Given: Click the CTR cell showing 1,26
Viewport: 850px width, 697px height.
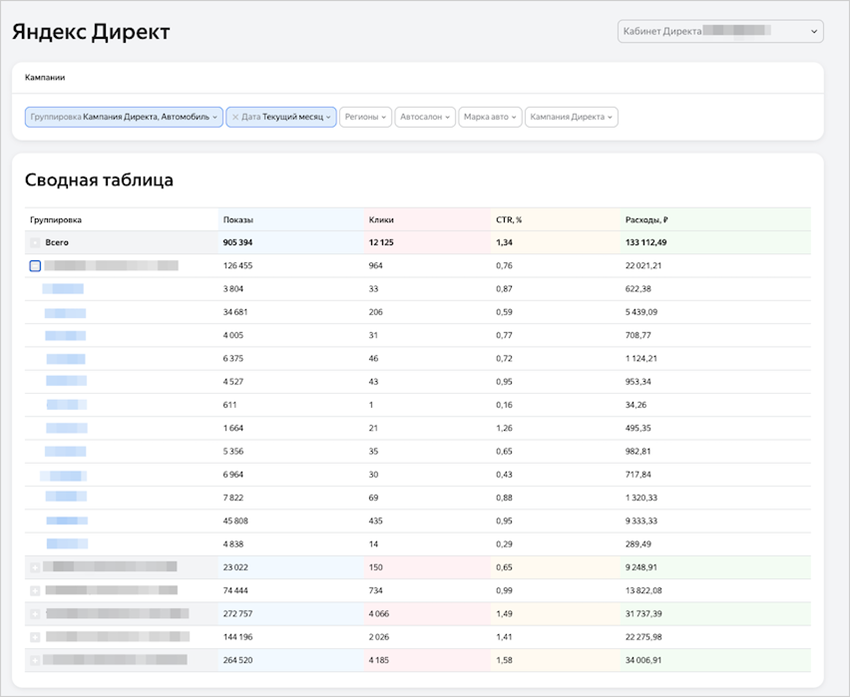Looking at the screenshot, I should pyautogui.click(x=504, y=428).
